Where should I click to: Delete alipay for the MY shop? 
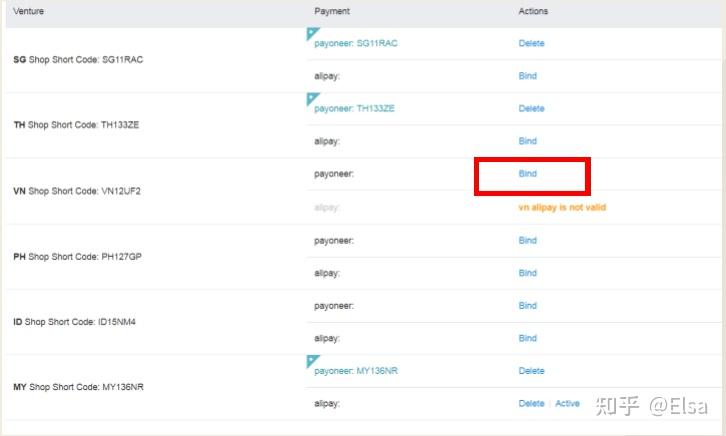click(x=531, y=404)
